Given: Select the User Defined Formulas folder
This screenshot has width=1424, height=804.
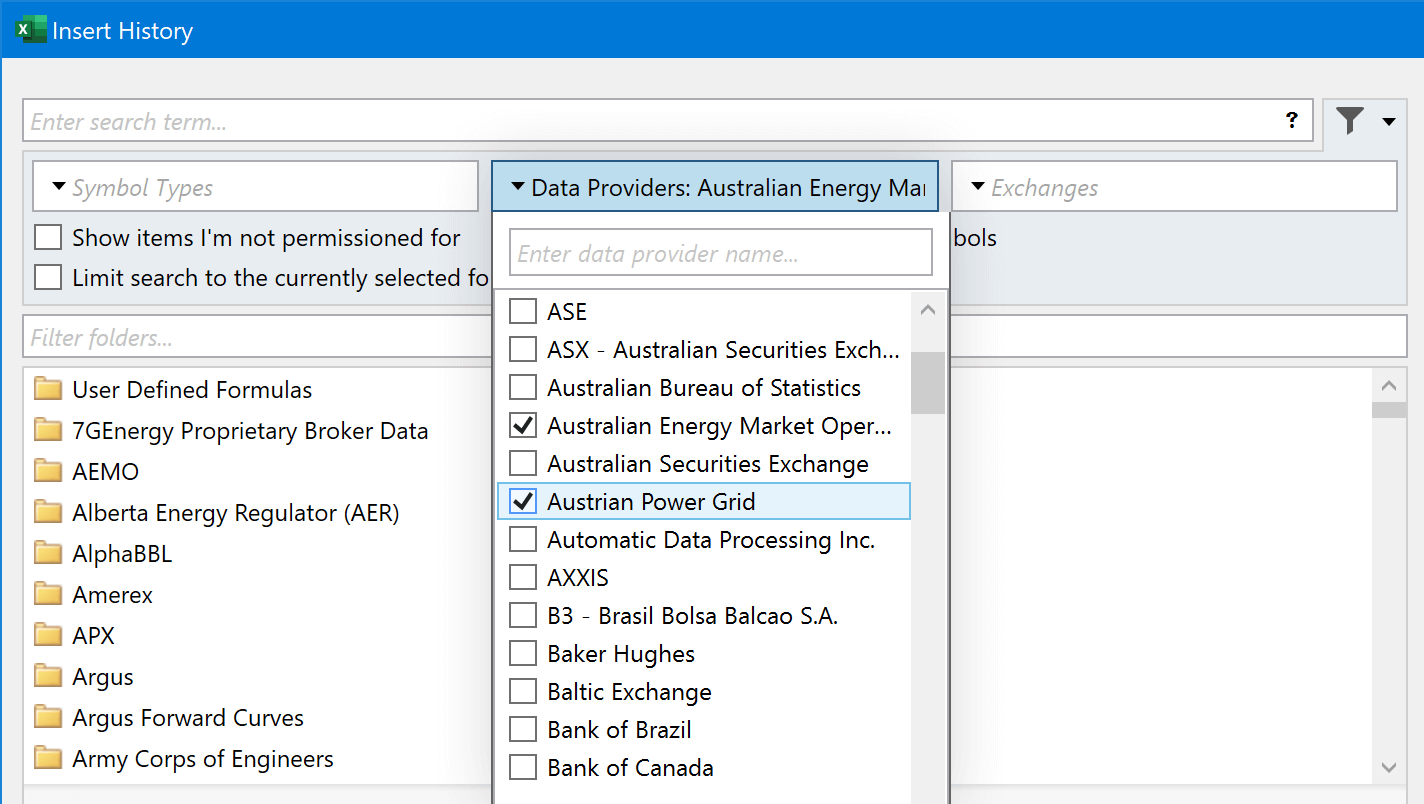Looking at the screenshot, I should pyautogui.click(x=192, y=390).
